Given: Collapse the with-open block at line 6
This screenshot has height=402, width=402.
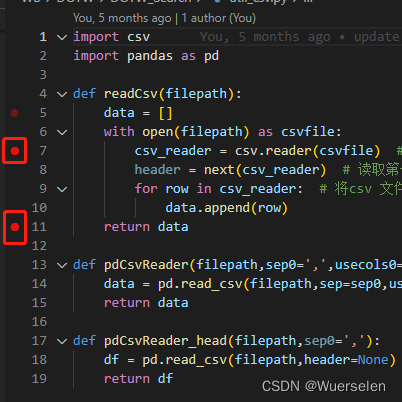Looking at the screenshot, I should 62,132.
